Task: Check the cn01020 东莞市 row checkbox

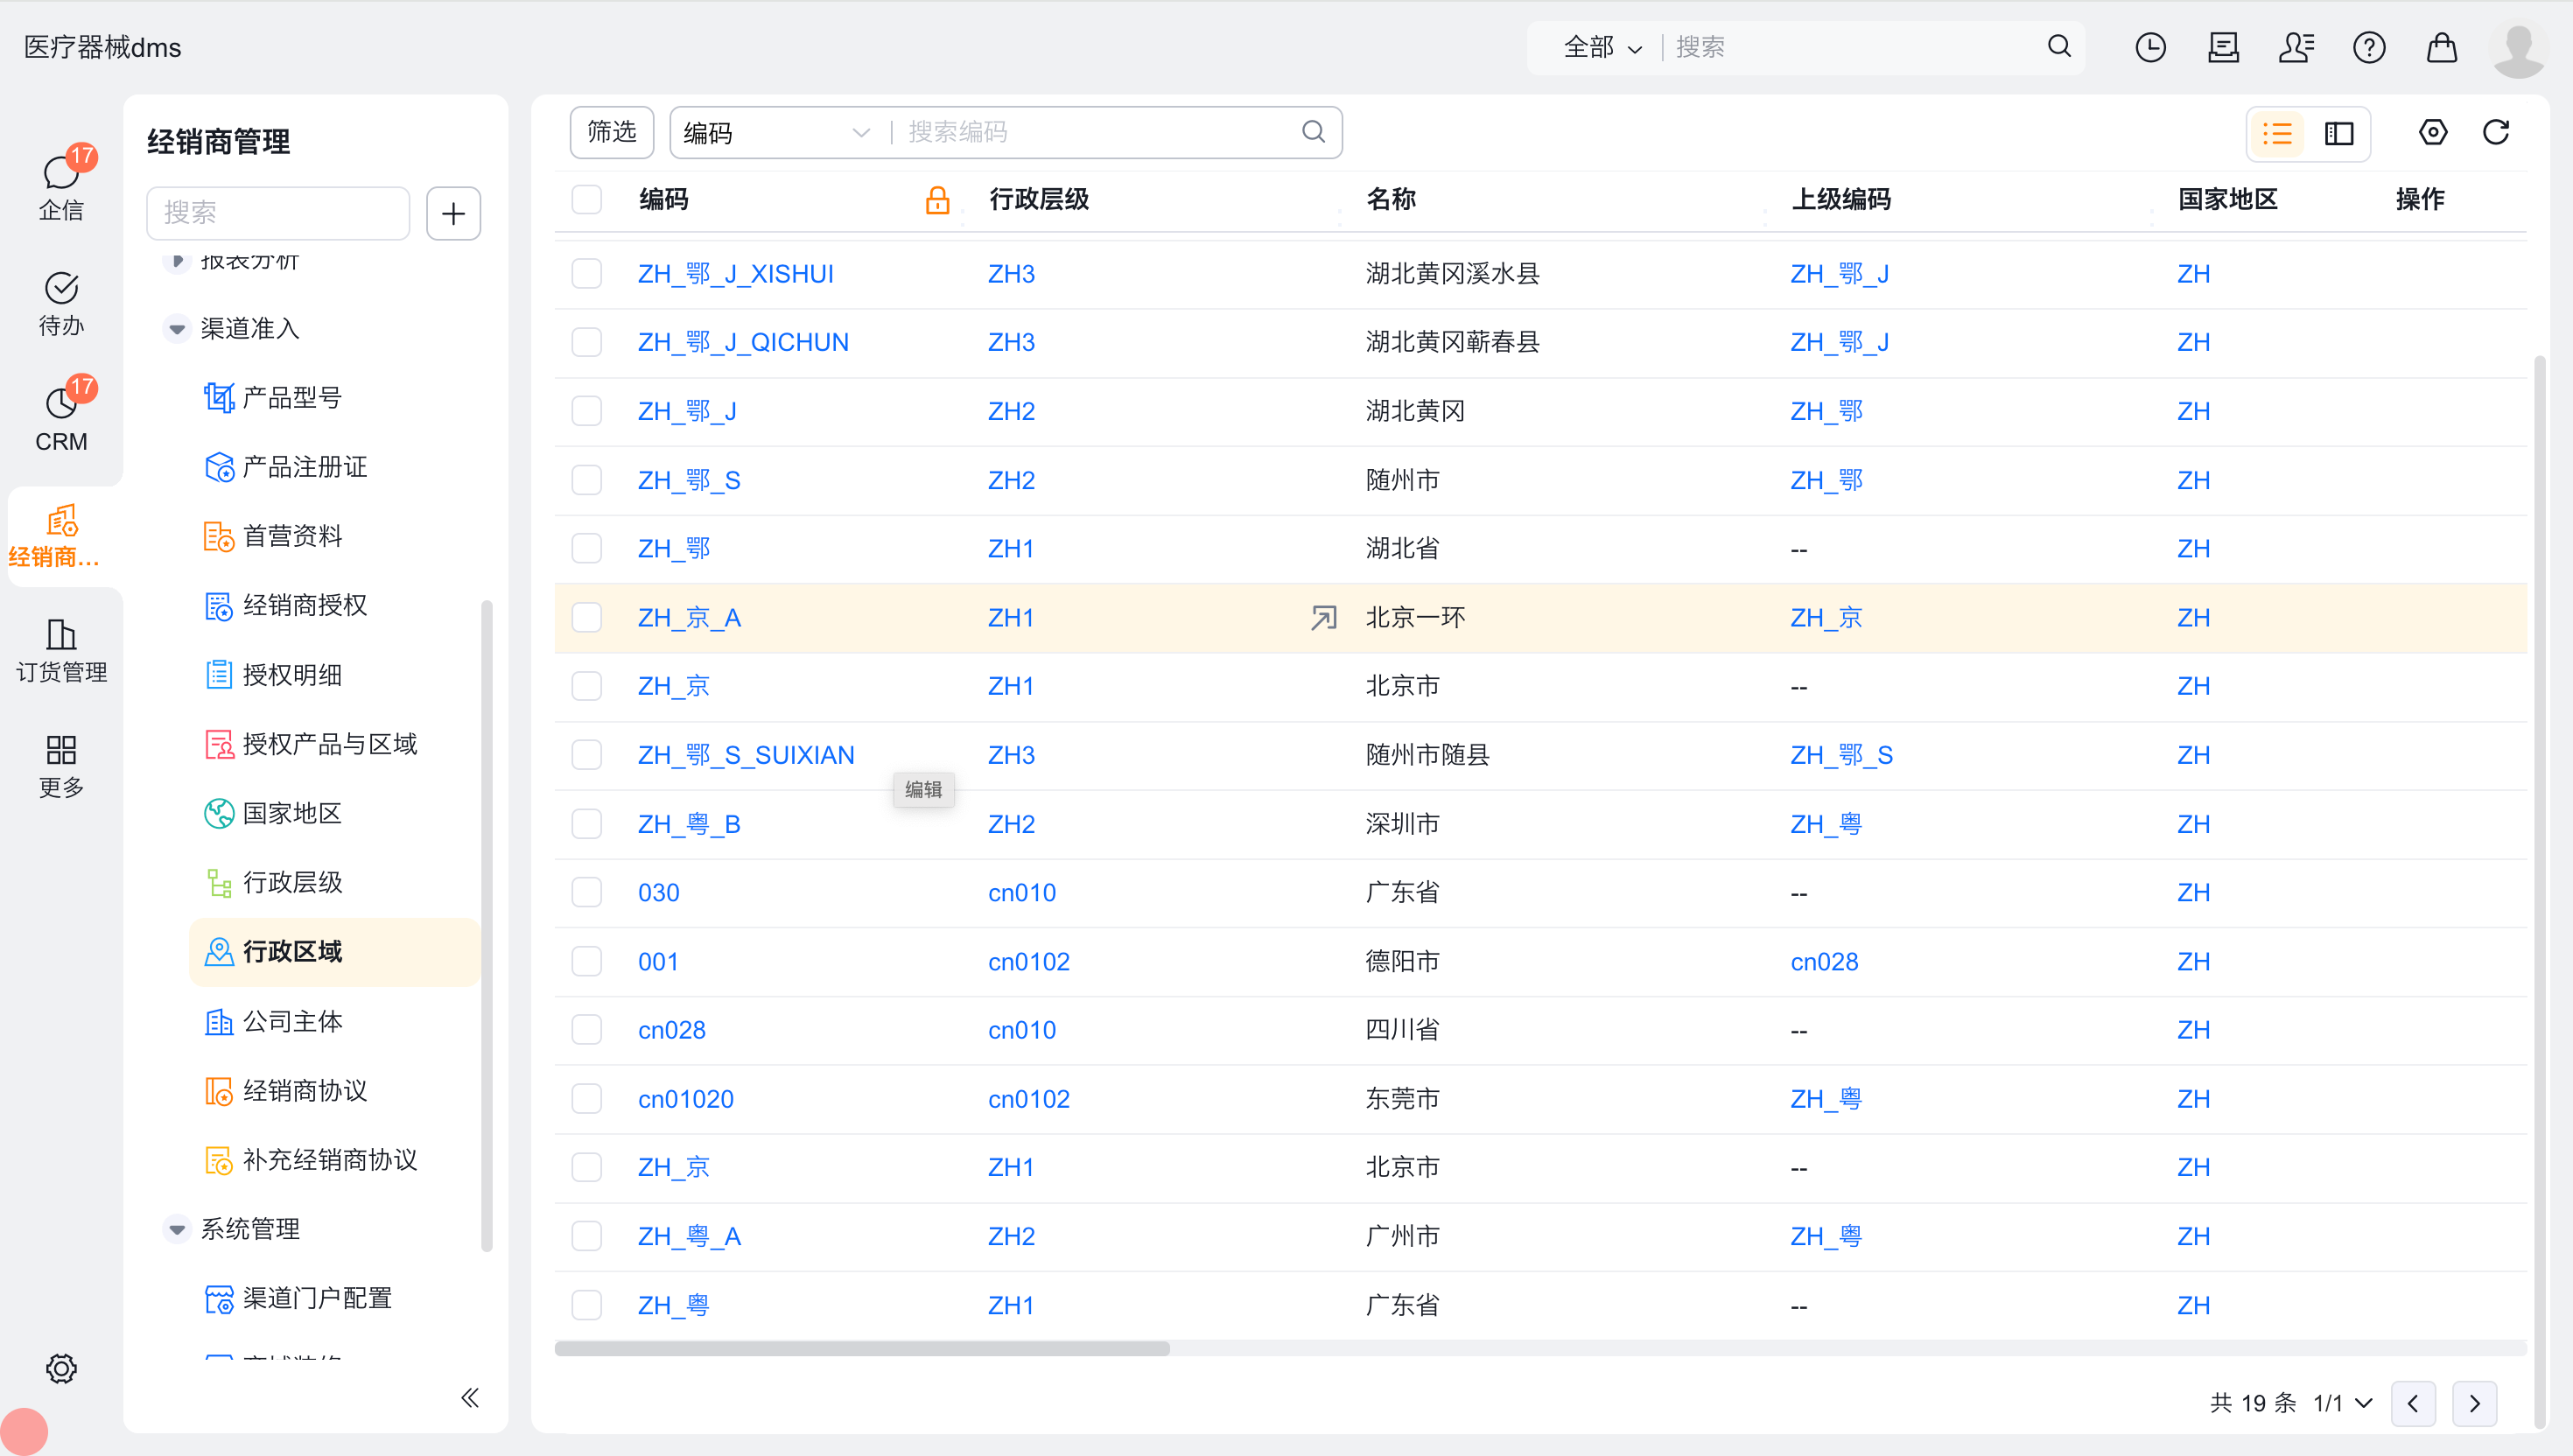Action: pyautogui.click(x=586, y=1099)
